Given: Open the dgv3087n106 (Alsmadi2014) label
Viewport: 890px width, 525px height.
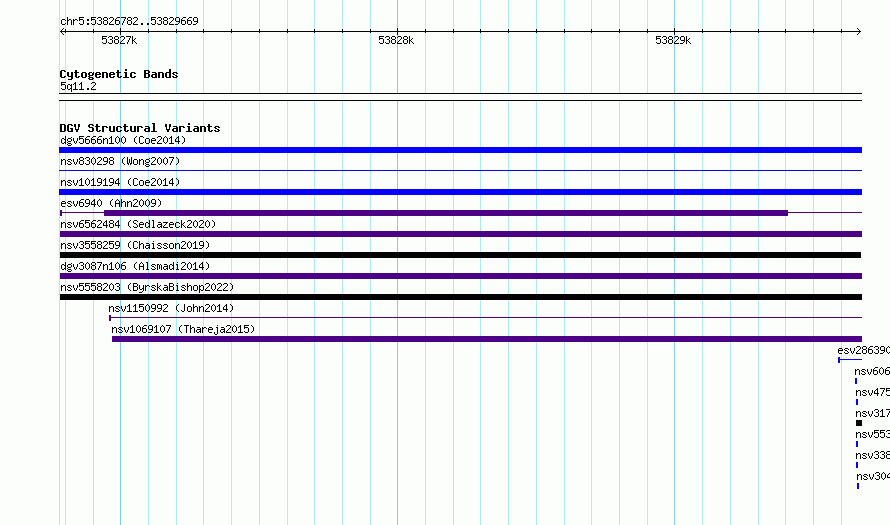Looking at the screenshot, I should pos(135,266).
